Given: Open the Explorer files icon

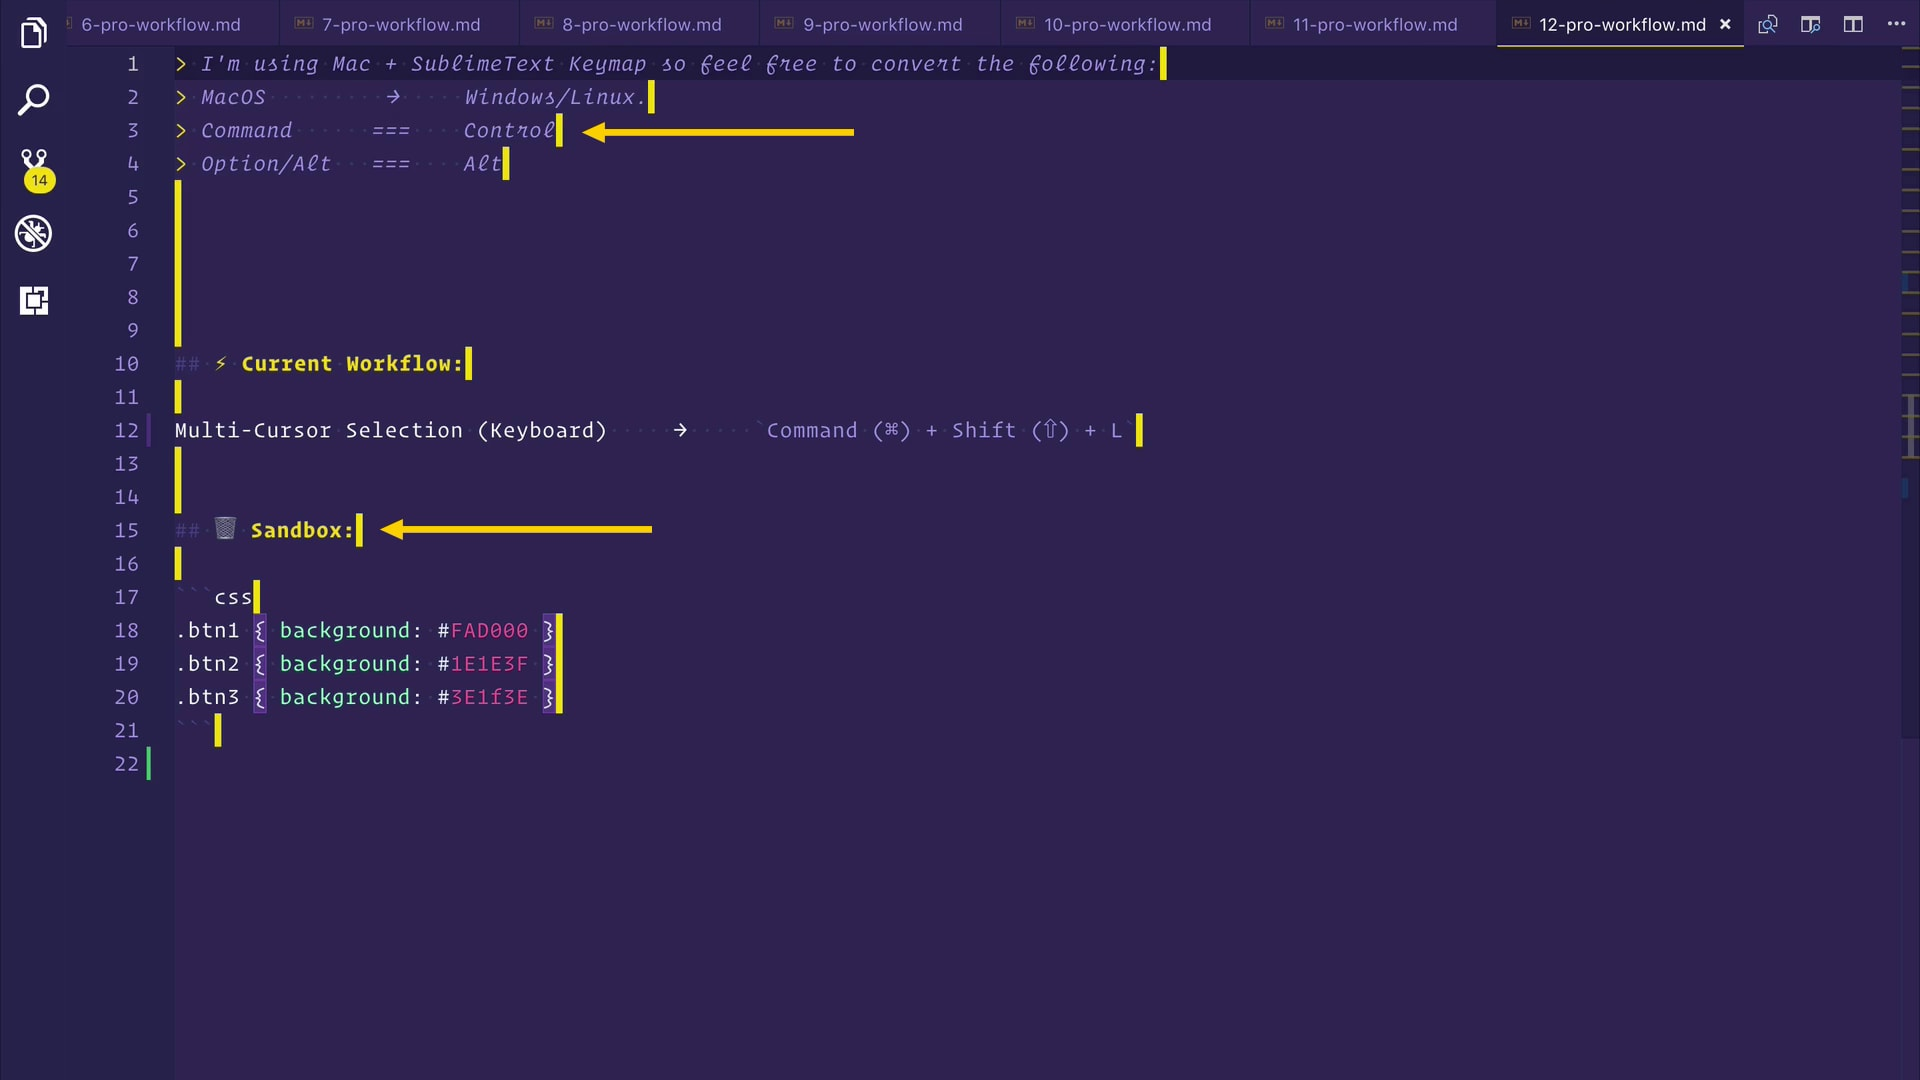Looking at the screenshot, I should (34, 33).
